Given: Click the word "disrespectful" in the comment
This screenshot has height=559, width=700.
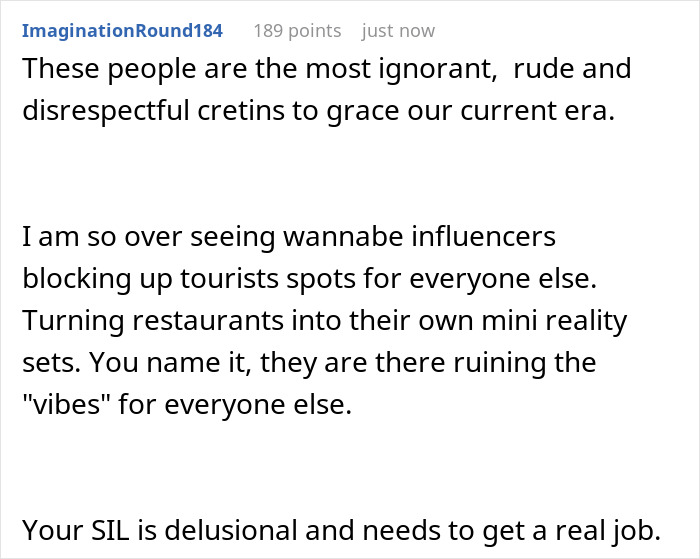Looking at the screenshot, I should (x=106, y=110).
